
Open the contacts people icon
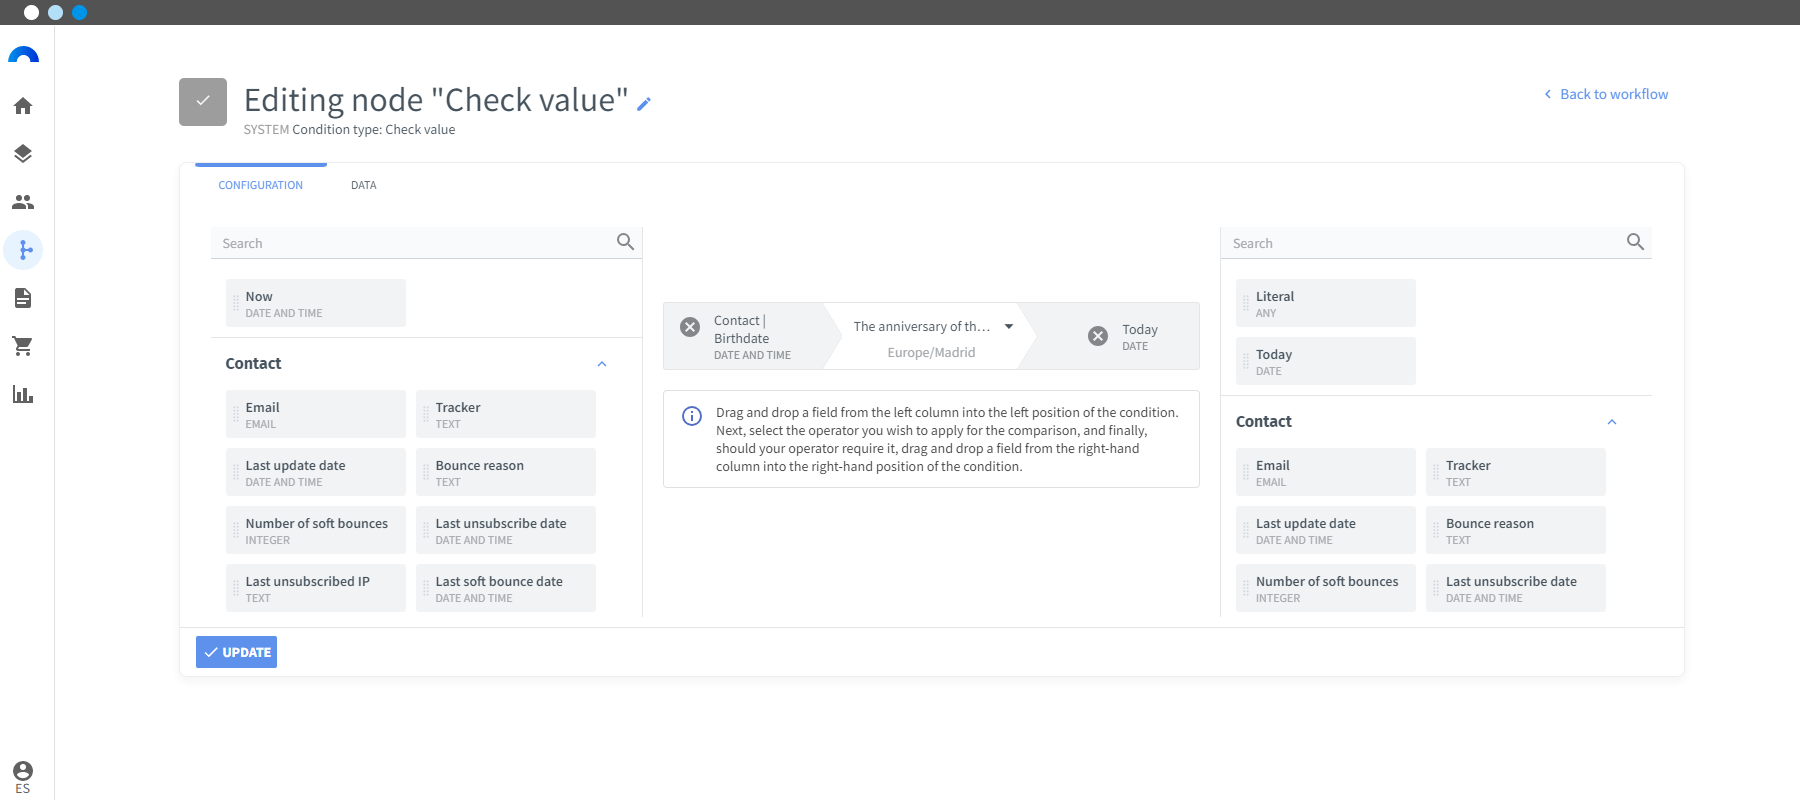(23, 202)
